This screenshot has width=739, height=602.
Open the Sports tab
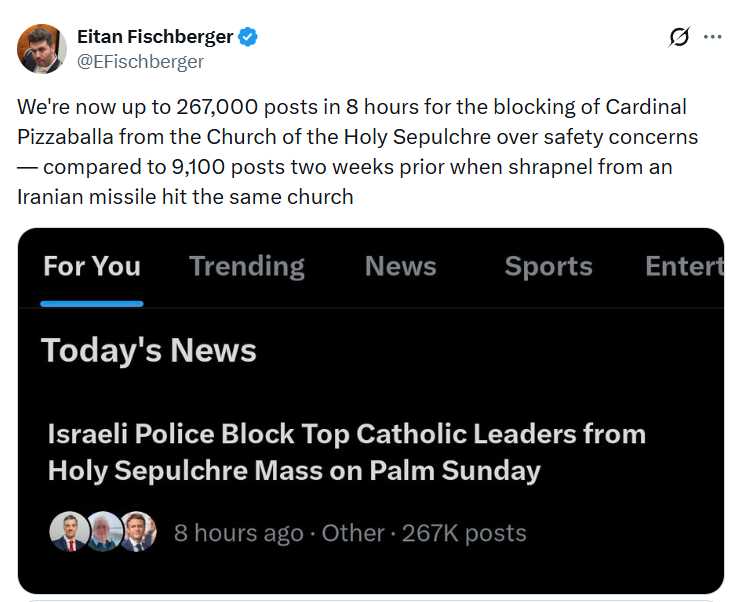click(x=548, y=266)
